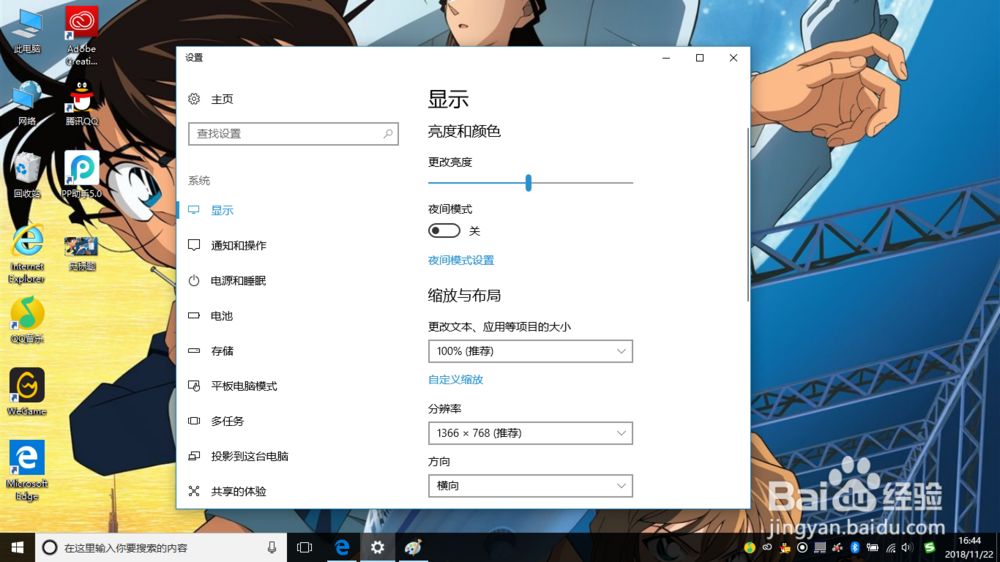Click the 通知和操作 speech bubble icon
1000x562 pixels.
click(194, 245)
